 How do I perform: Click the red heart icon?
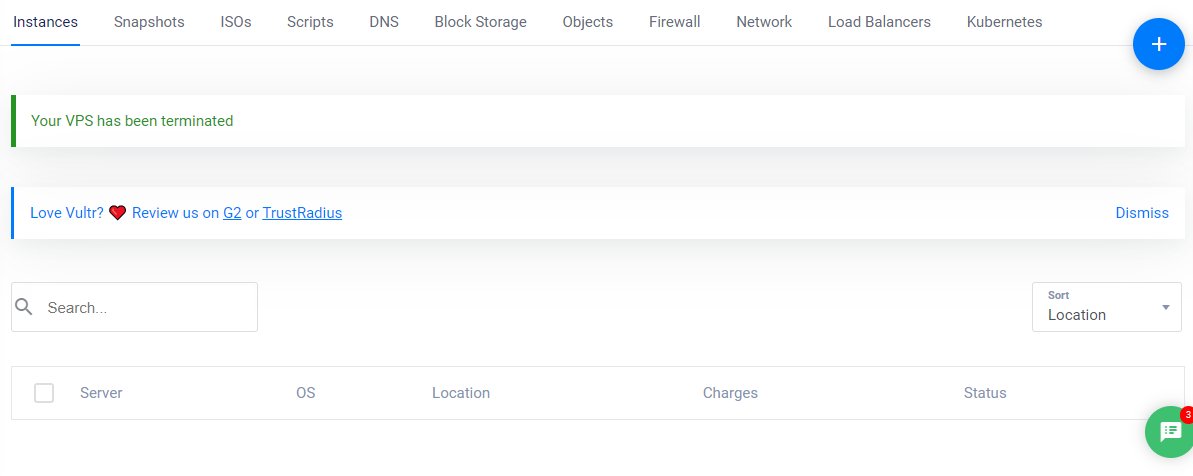tap(118, 213)
